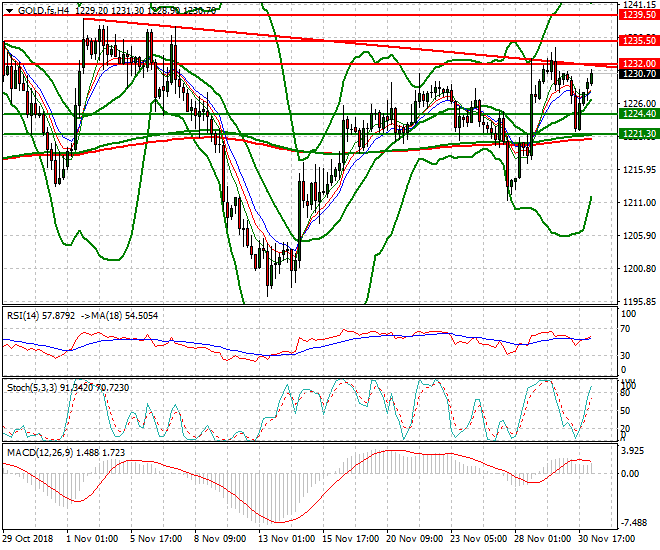The height and width of the screenshot is (550, 660).
Task: Select the 1239.50 resistance level label
Action: click(639, 15)
